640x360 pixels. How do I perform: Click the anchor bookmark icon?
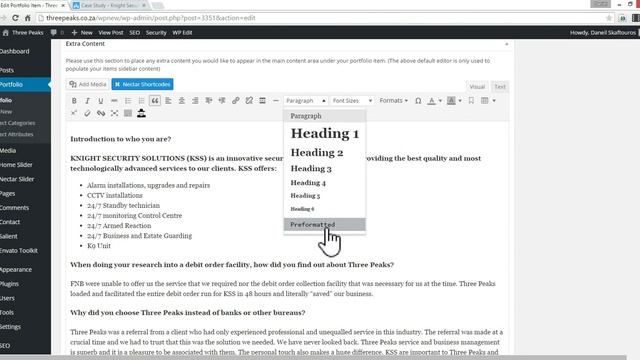point(471,101)
